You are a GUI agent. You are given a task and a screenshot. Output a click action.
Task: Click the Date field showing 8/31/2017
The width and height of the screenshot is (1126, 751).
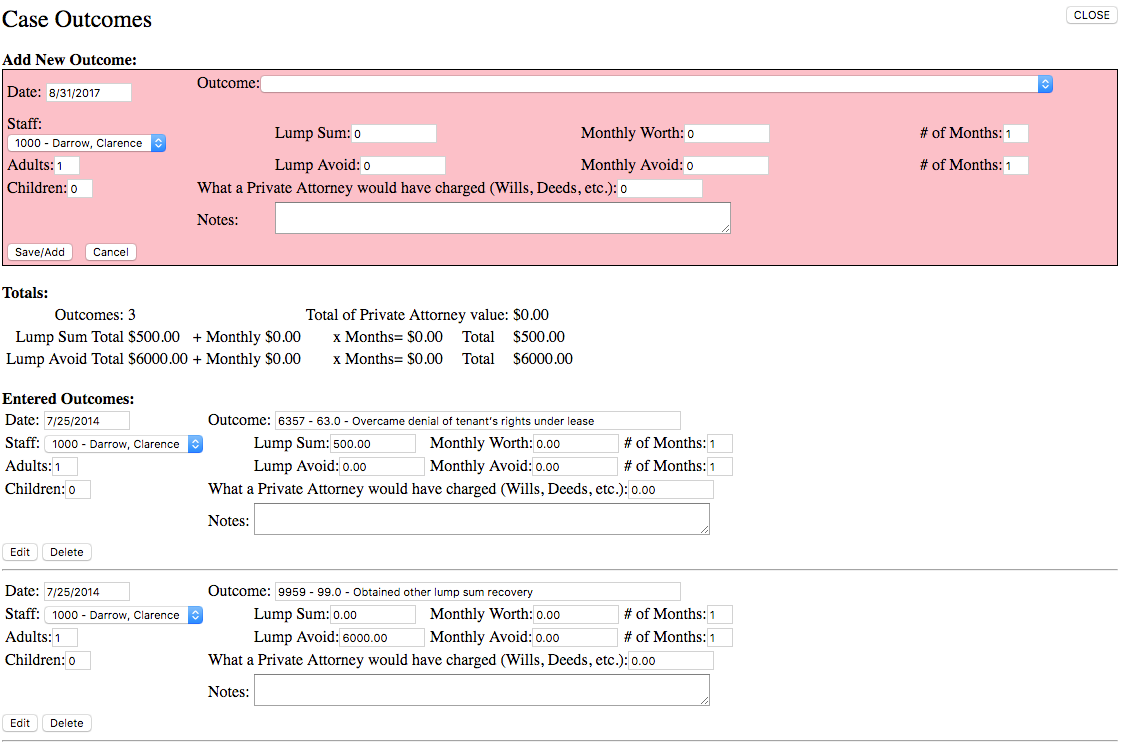(88, 93)
